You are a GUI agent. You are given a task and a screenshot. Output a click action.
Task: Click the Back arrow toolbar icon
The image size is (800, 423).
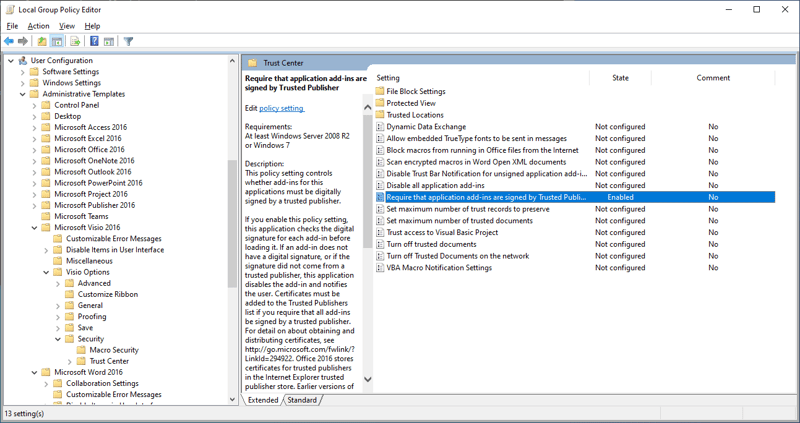click(x=9, y=41)
